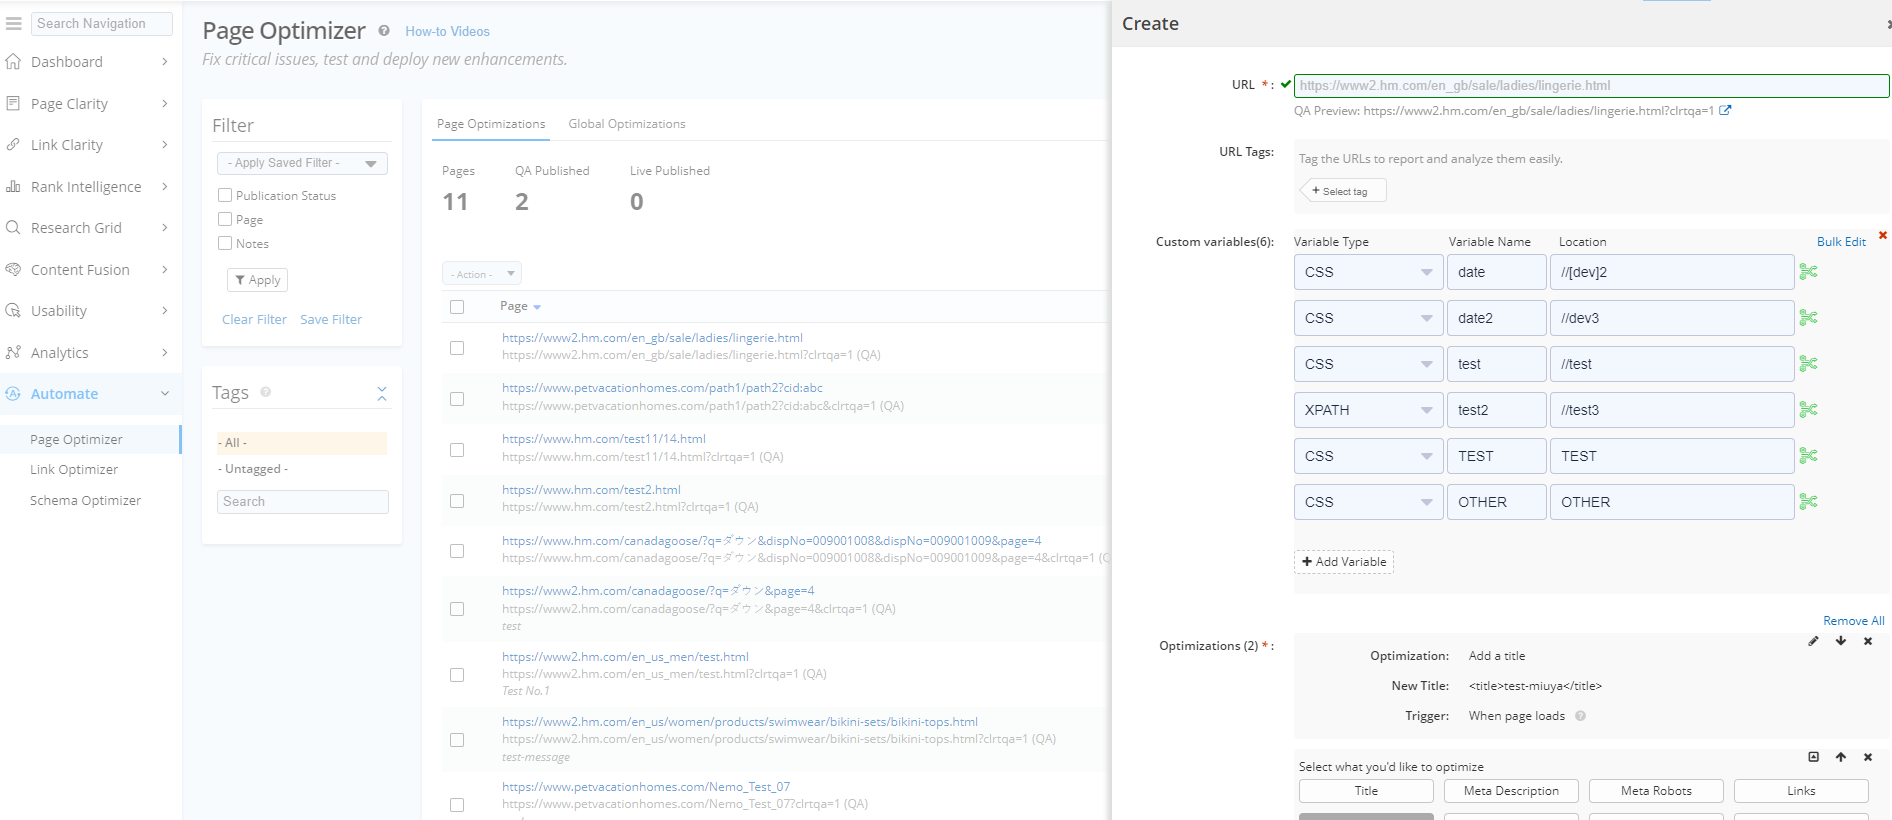Edit the Add a title optimization
This screenshot has width=1892, height=820.
tap(1813, 641)
